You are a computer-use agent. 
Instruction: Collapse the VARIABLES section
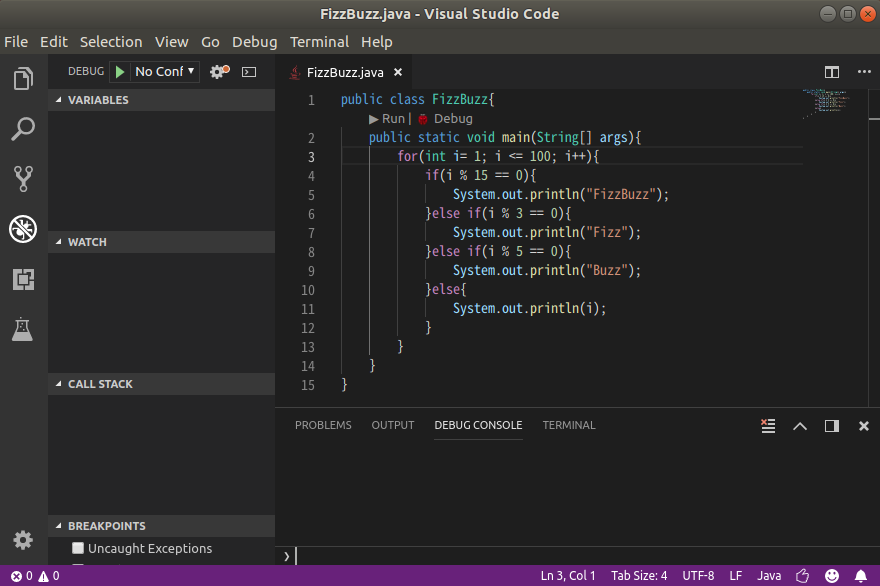pyautogui.click(x=162, y=100)
